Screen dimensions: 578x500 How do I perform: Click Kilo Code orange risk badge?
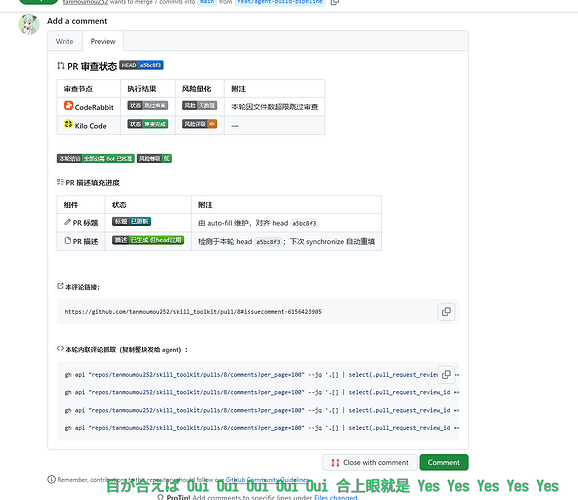point(199,124)
